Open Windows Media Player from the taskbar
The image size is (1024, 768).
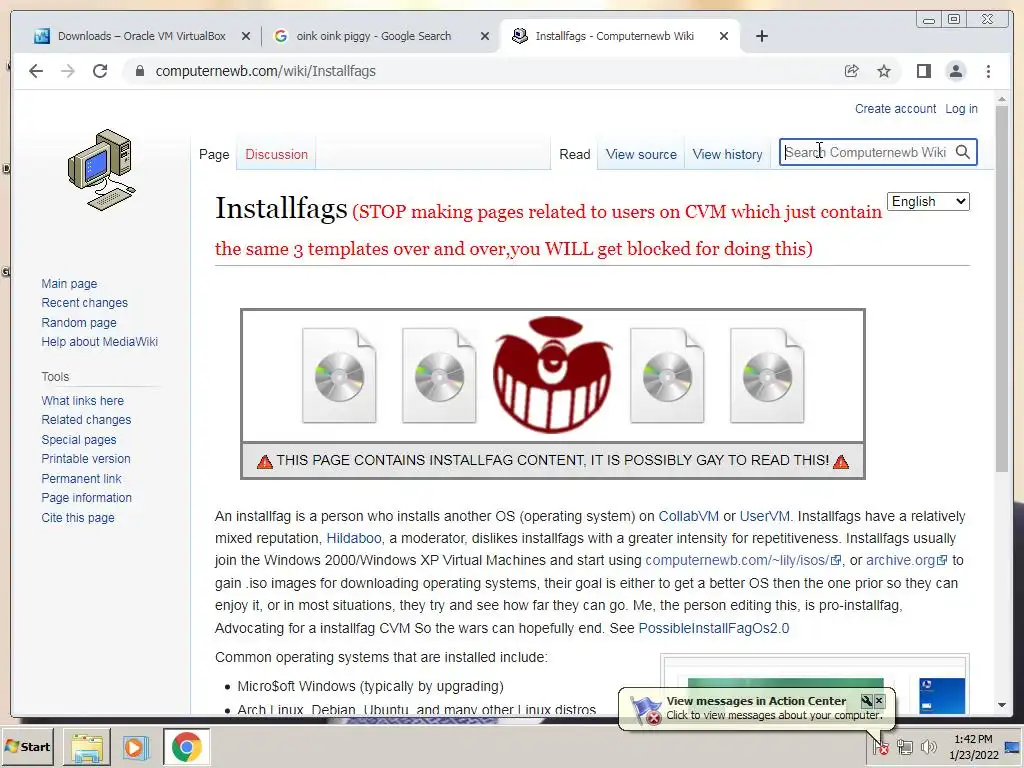[x=136, y=747]
